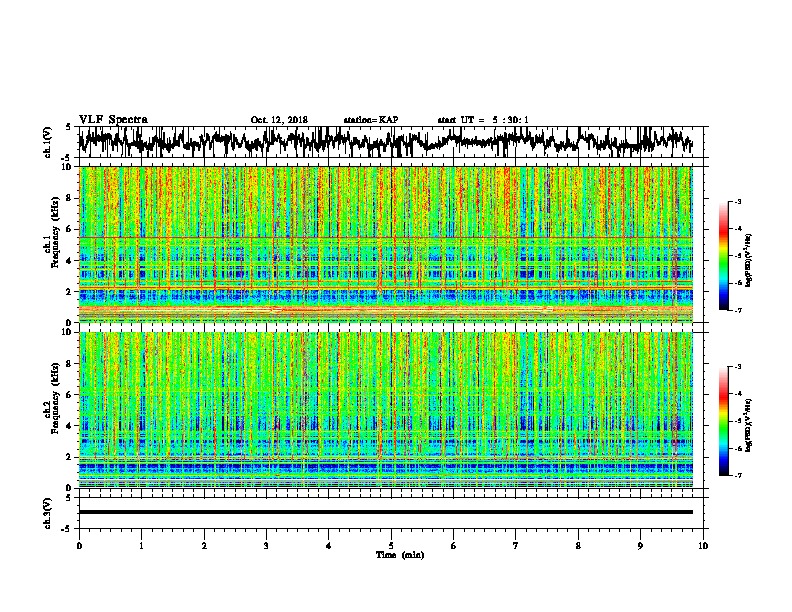792x612 pixels.
Task: Click time axis tick label "7"
Action: [x=516, y=546]
